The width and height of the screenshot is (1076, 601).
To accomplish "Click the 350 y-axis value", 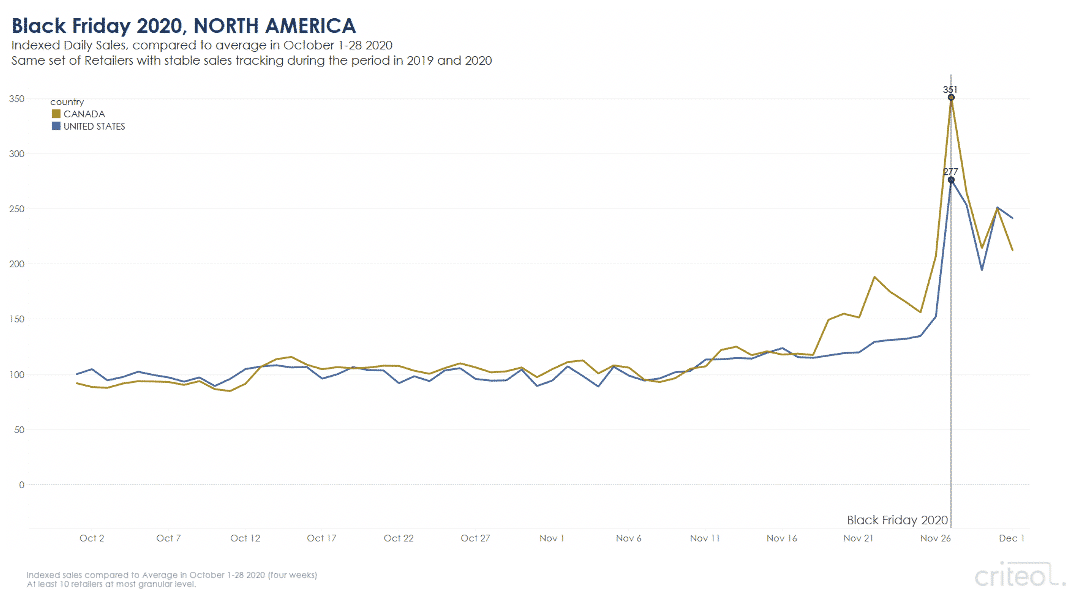I will (x=16, y=99).
